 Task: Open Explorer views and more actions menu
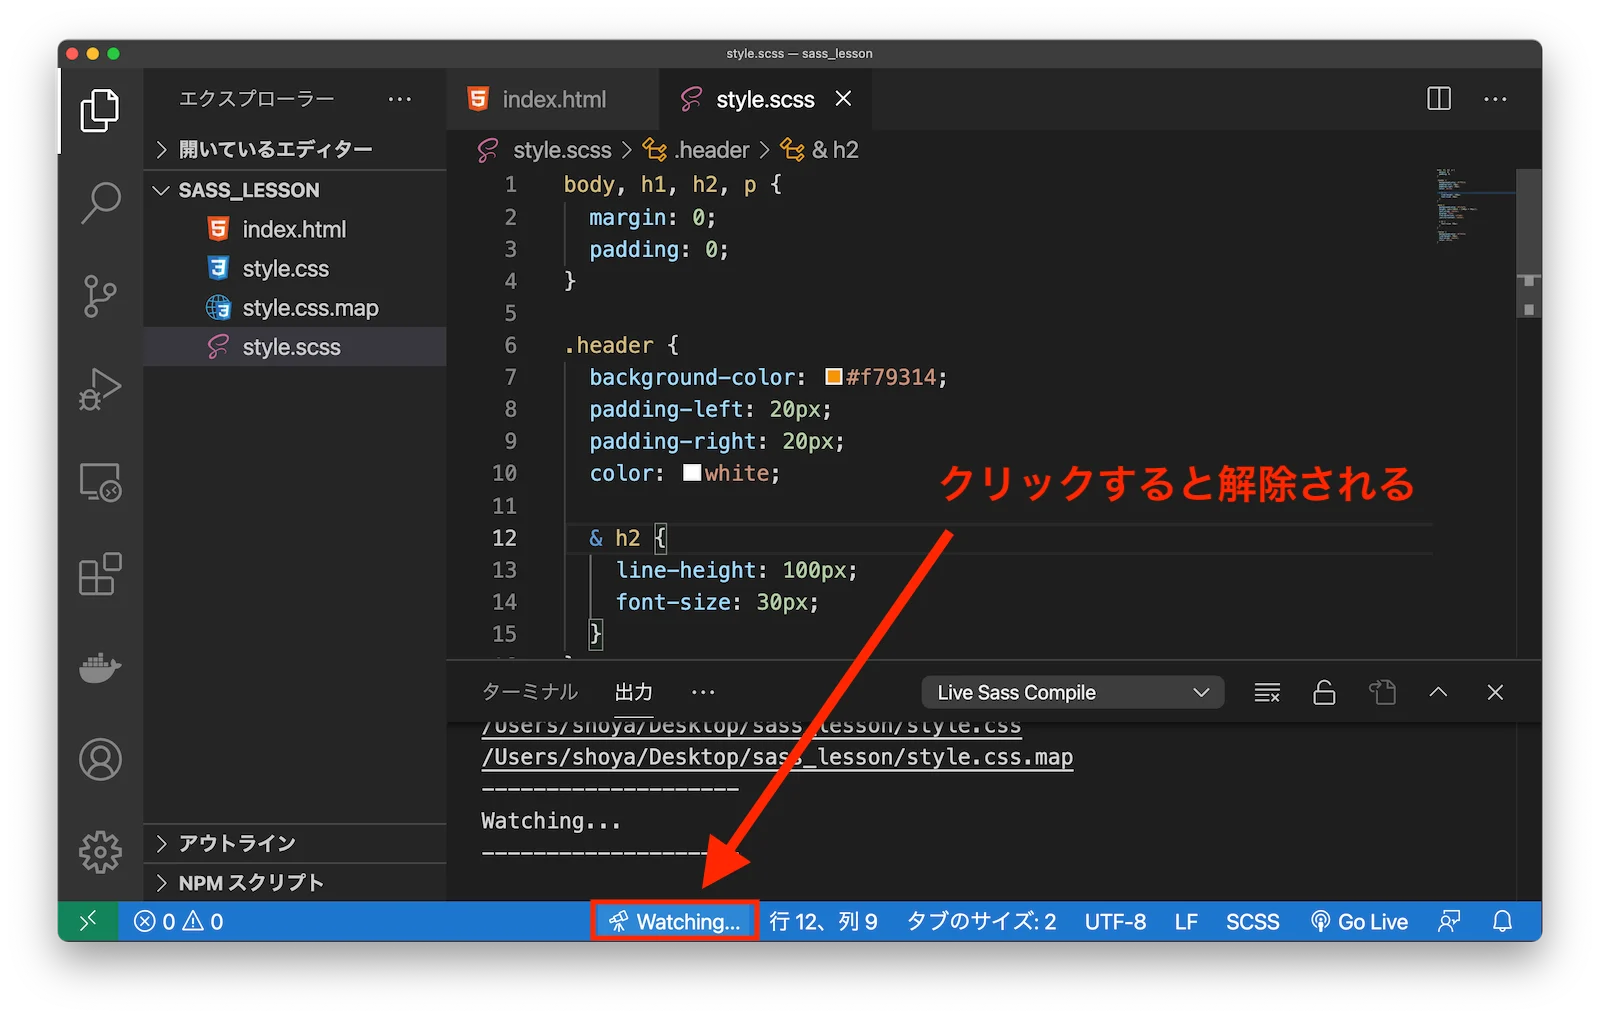pos(400,99)
